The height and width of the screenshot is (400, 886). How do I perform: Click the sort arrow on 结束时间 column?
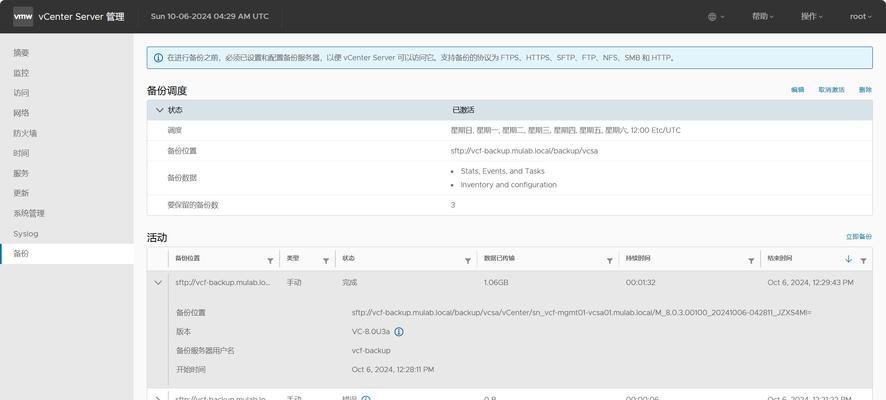(848, 259)
